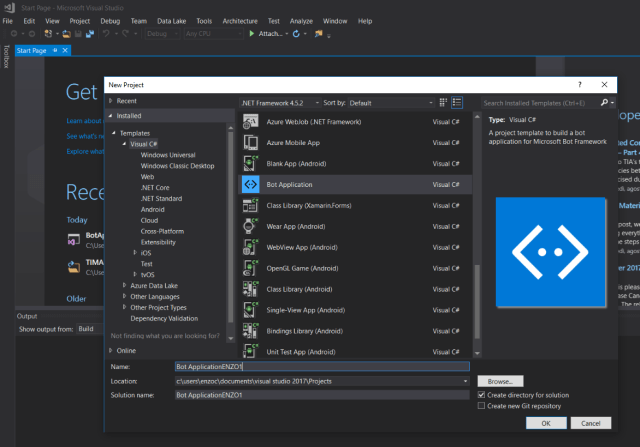Enable Create new Git repository checkbox
The height and width of the screenshot is (447, 640).
click(482, 406)
